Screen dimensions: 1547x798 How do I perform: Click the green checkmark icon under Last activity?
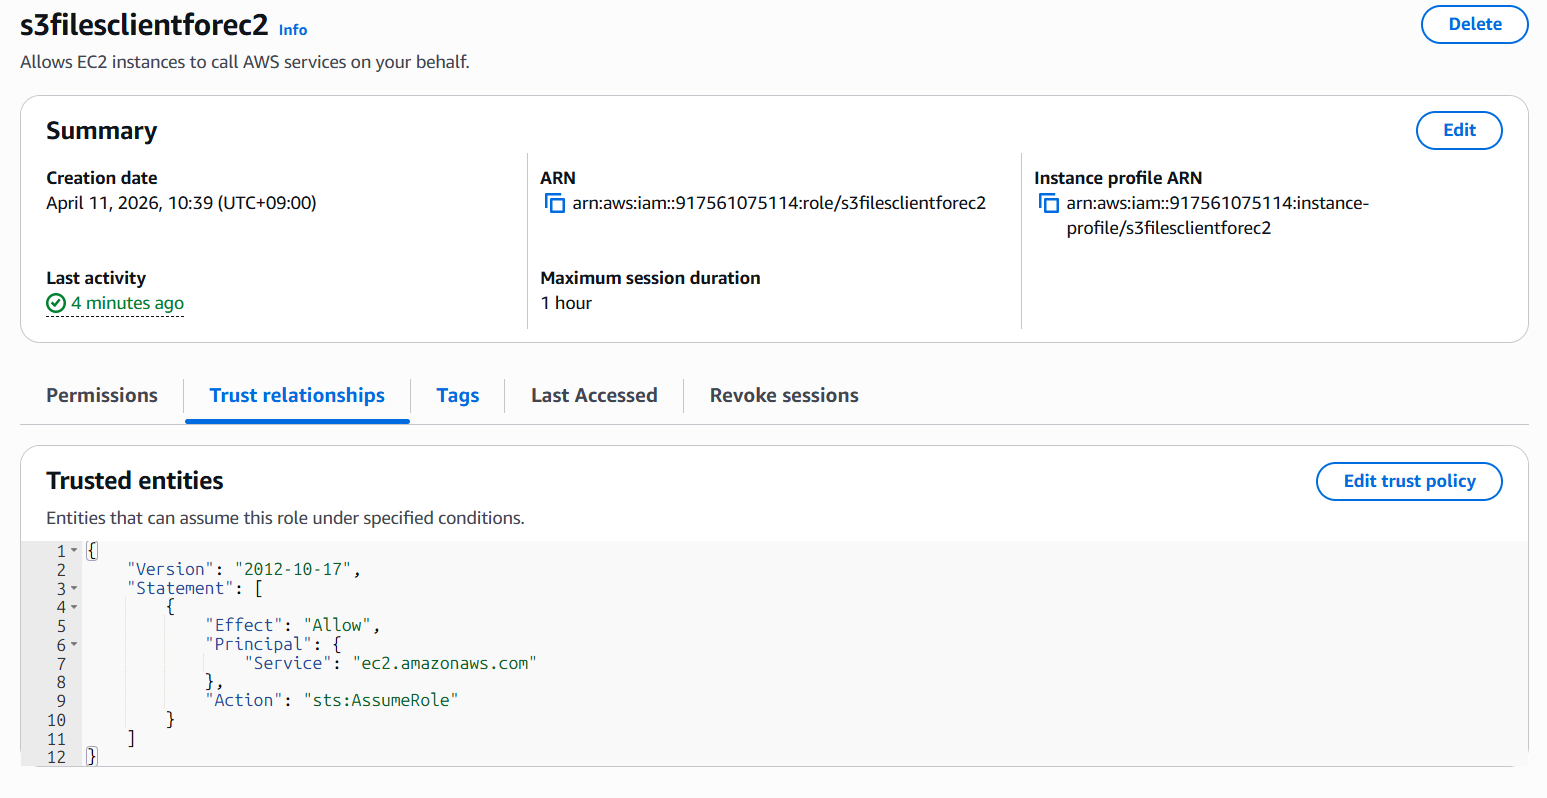56,303
